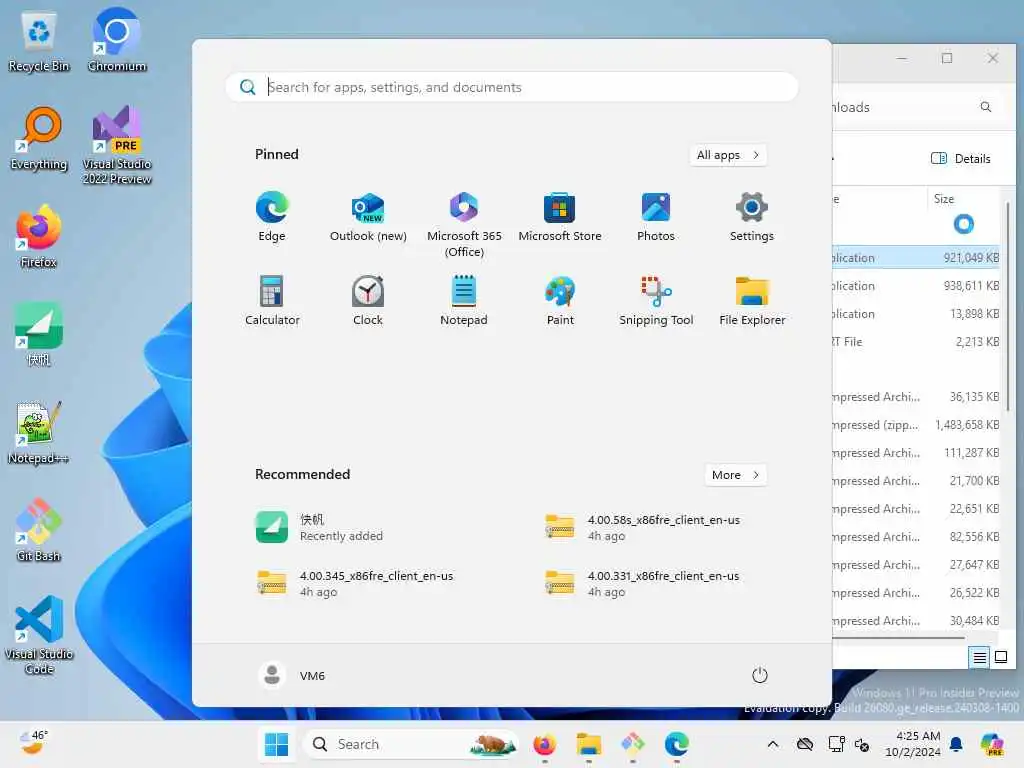Select Firefox desktop shortcut
The image size is (1024, 768).
click(x=39, y=236)
